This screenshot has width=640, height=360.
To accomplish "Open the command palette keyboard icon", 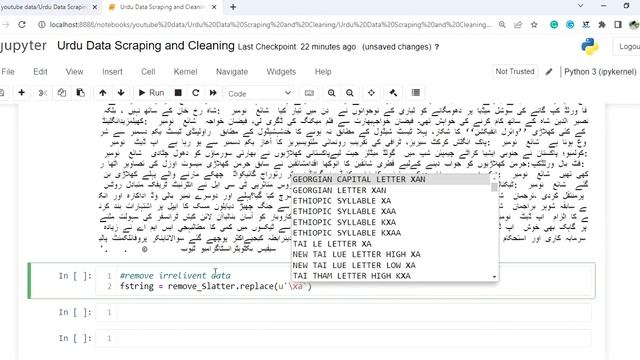I will 309,93.
